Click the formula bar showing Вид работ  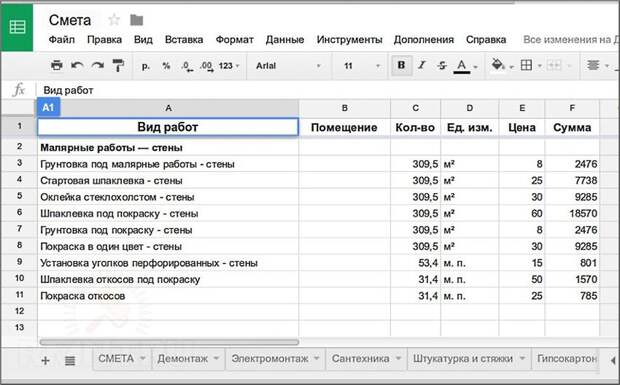[x=328, y=90]
